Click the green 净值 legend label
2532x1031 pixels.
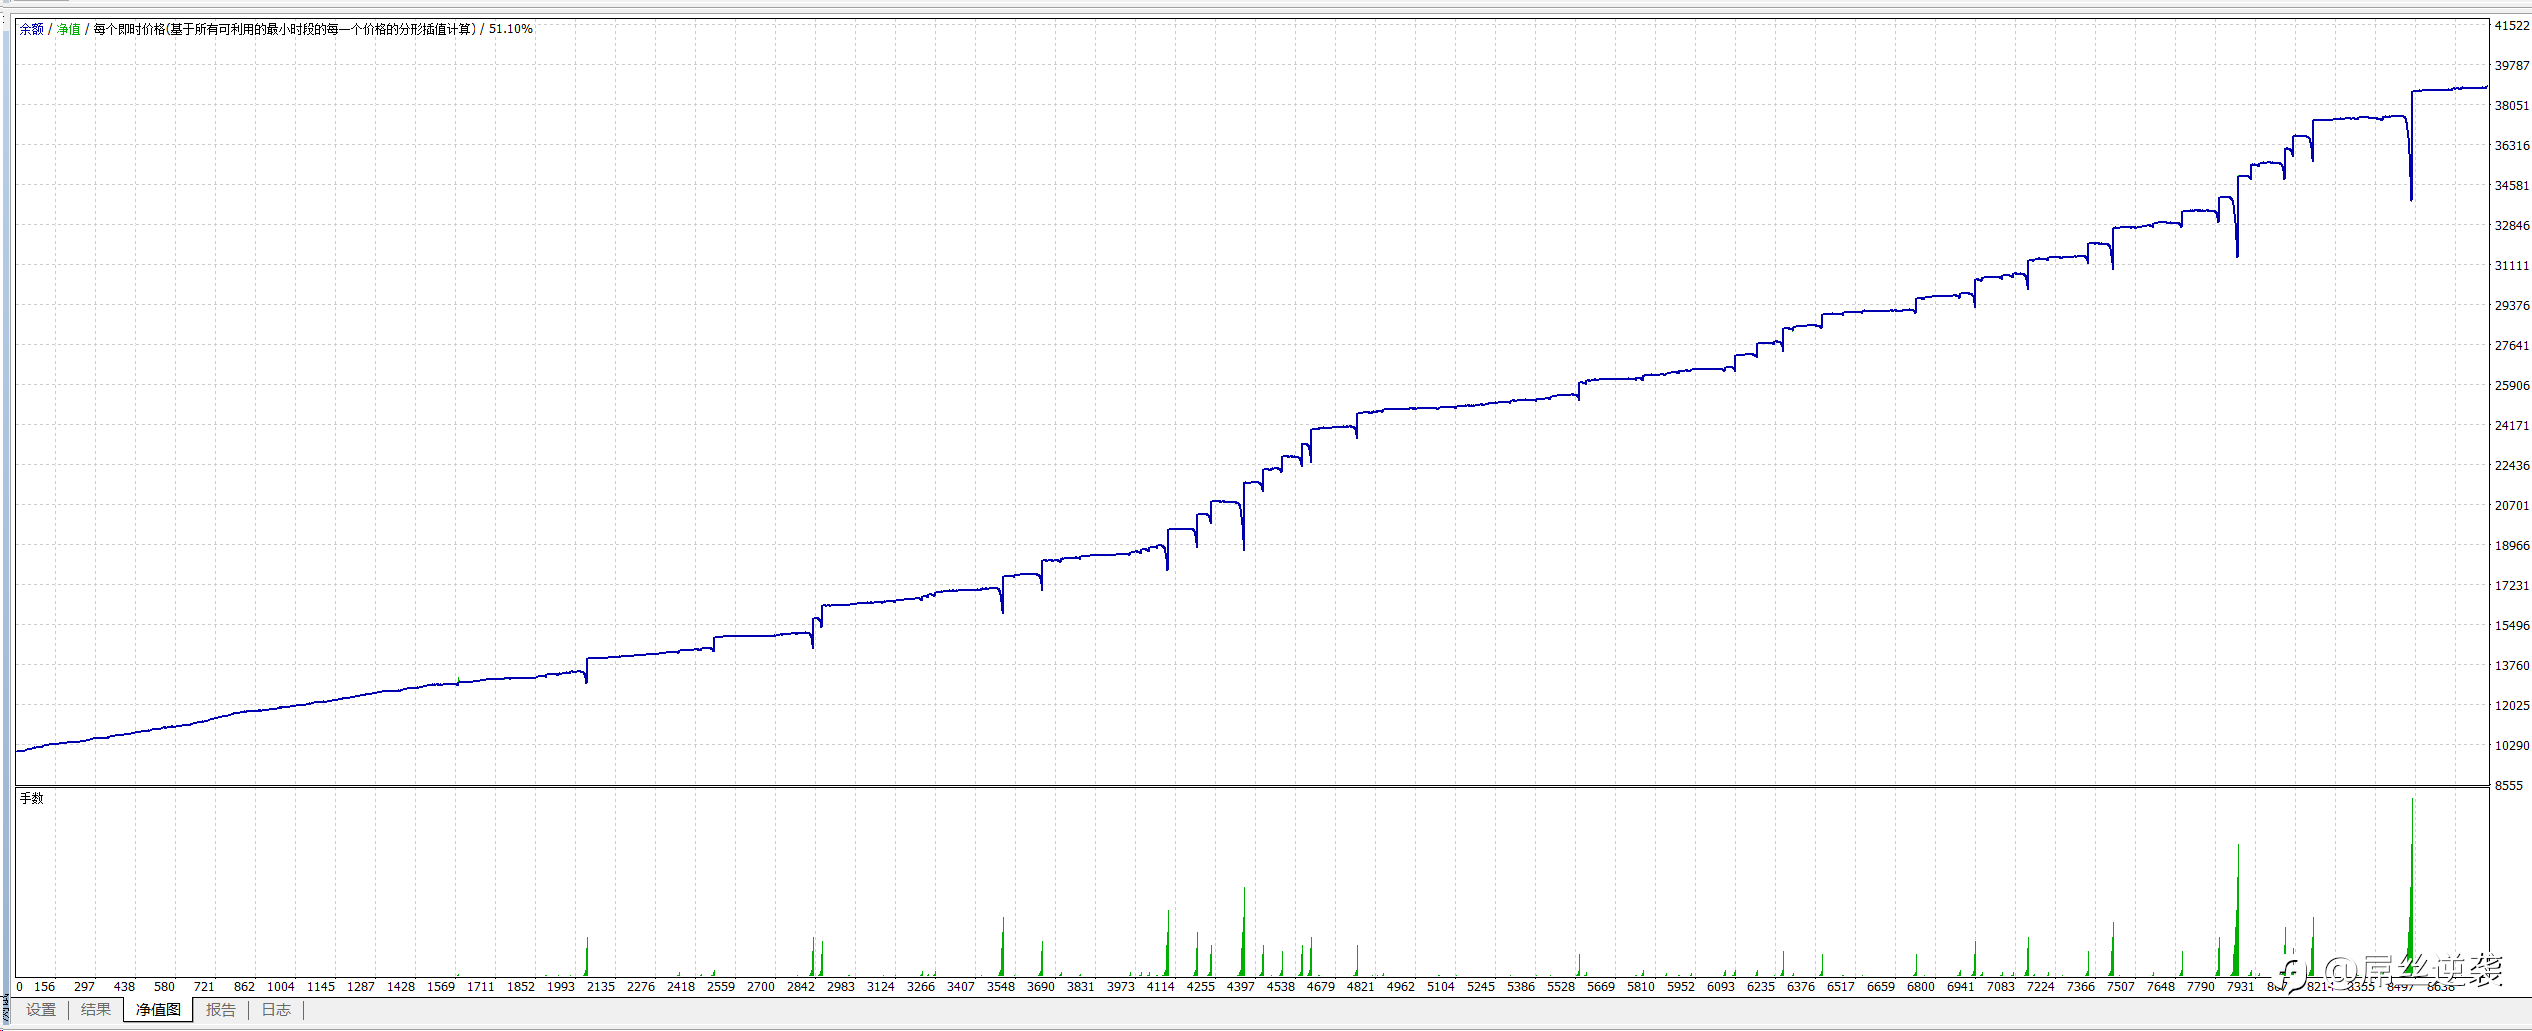[x=68, y=29]
